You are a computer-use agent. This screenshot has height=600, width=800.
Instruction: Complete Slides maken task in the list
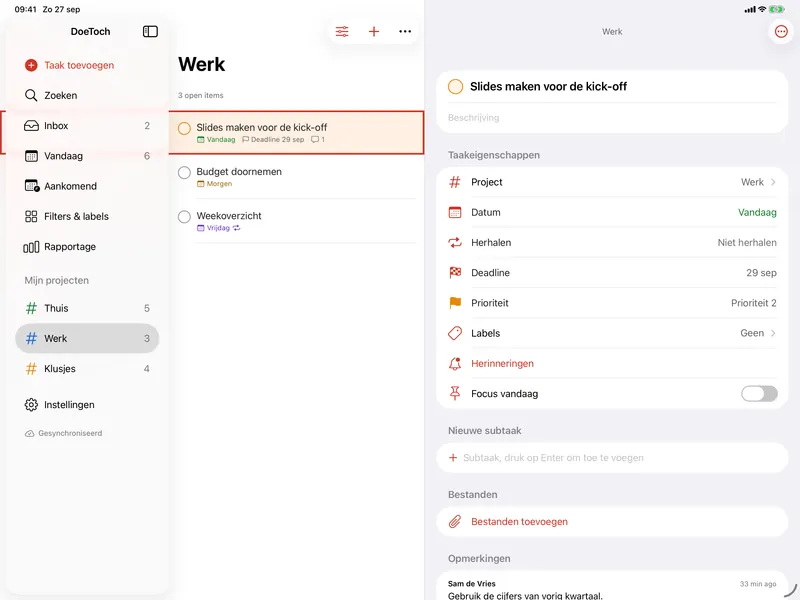(x=184, y=129)
